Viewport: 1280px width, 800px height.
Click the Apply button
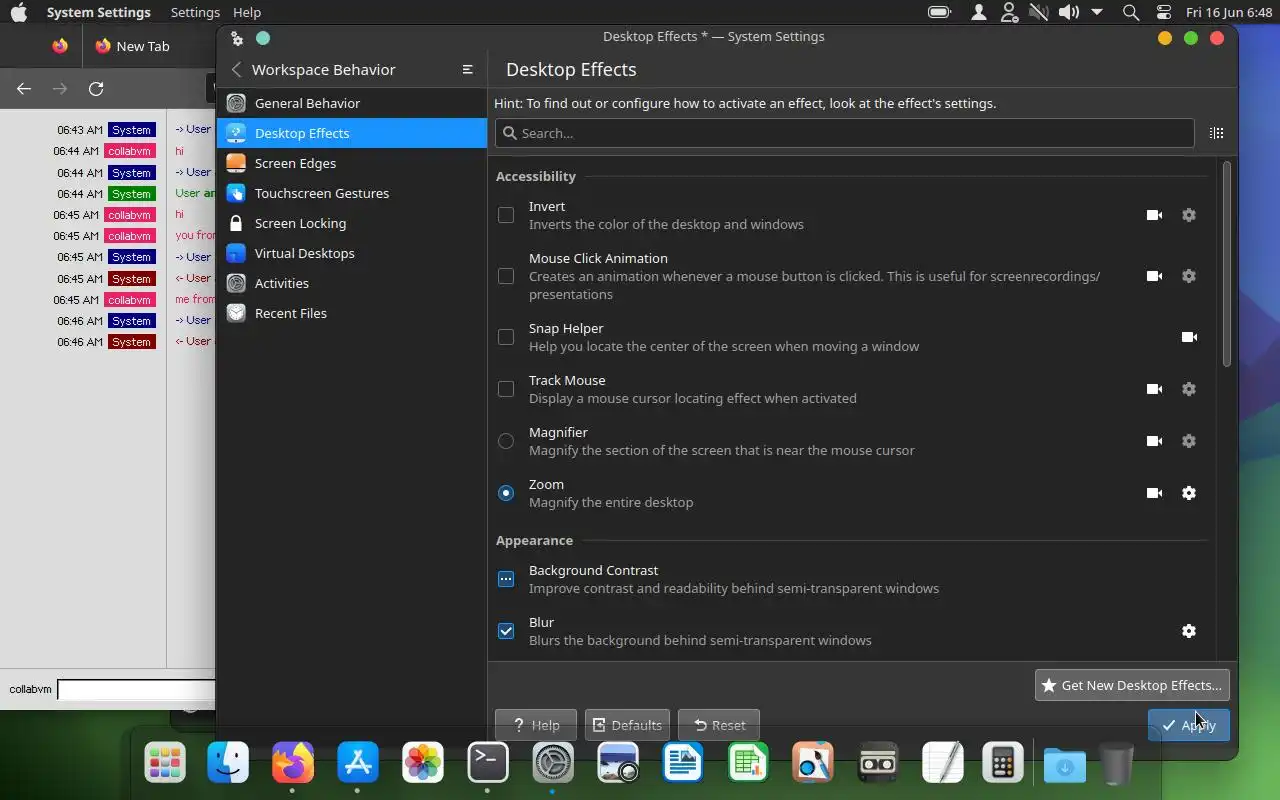coord(1188,725)
